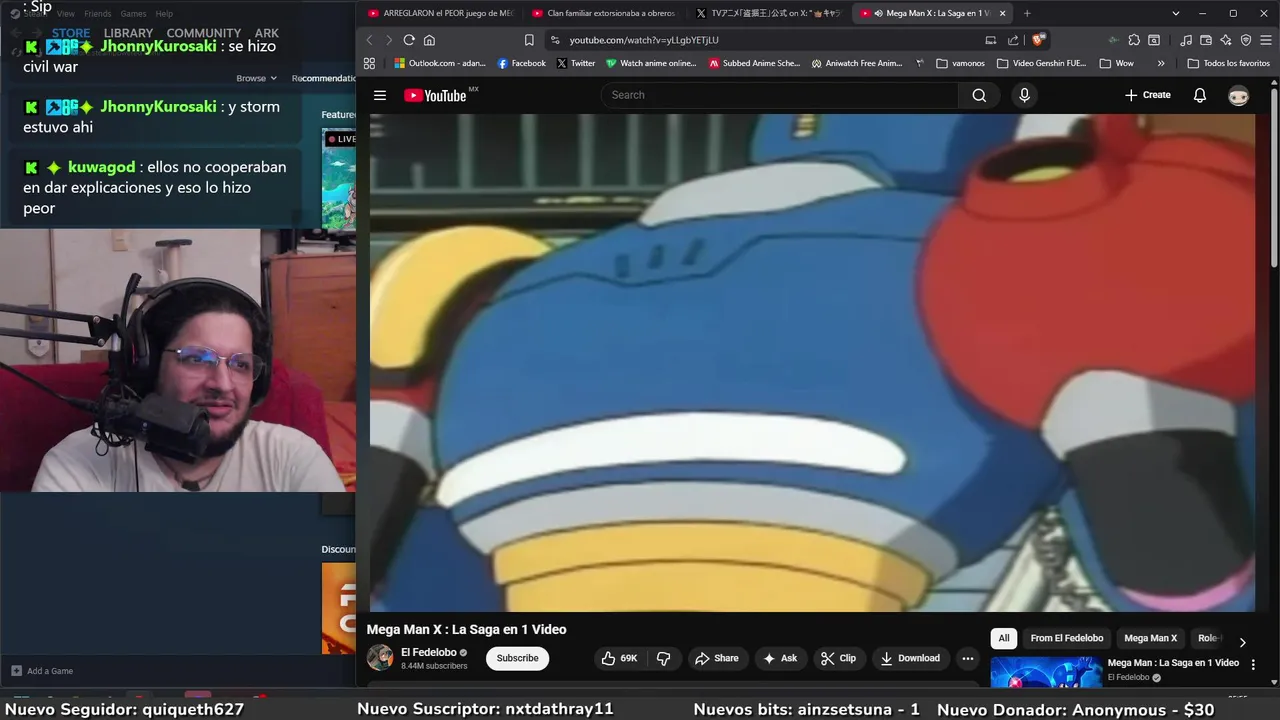Open the browser media control music icon

pyautogui.click(x=1186, y=40)
